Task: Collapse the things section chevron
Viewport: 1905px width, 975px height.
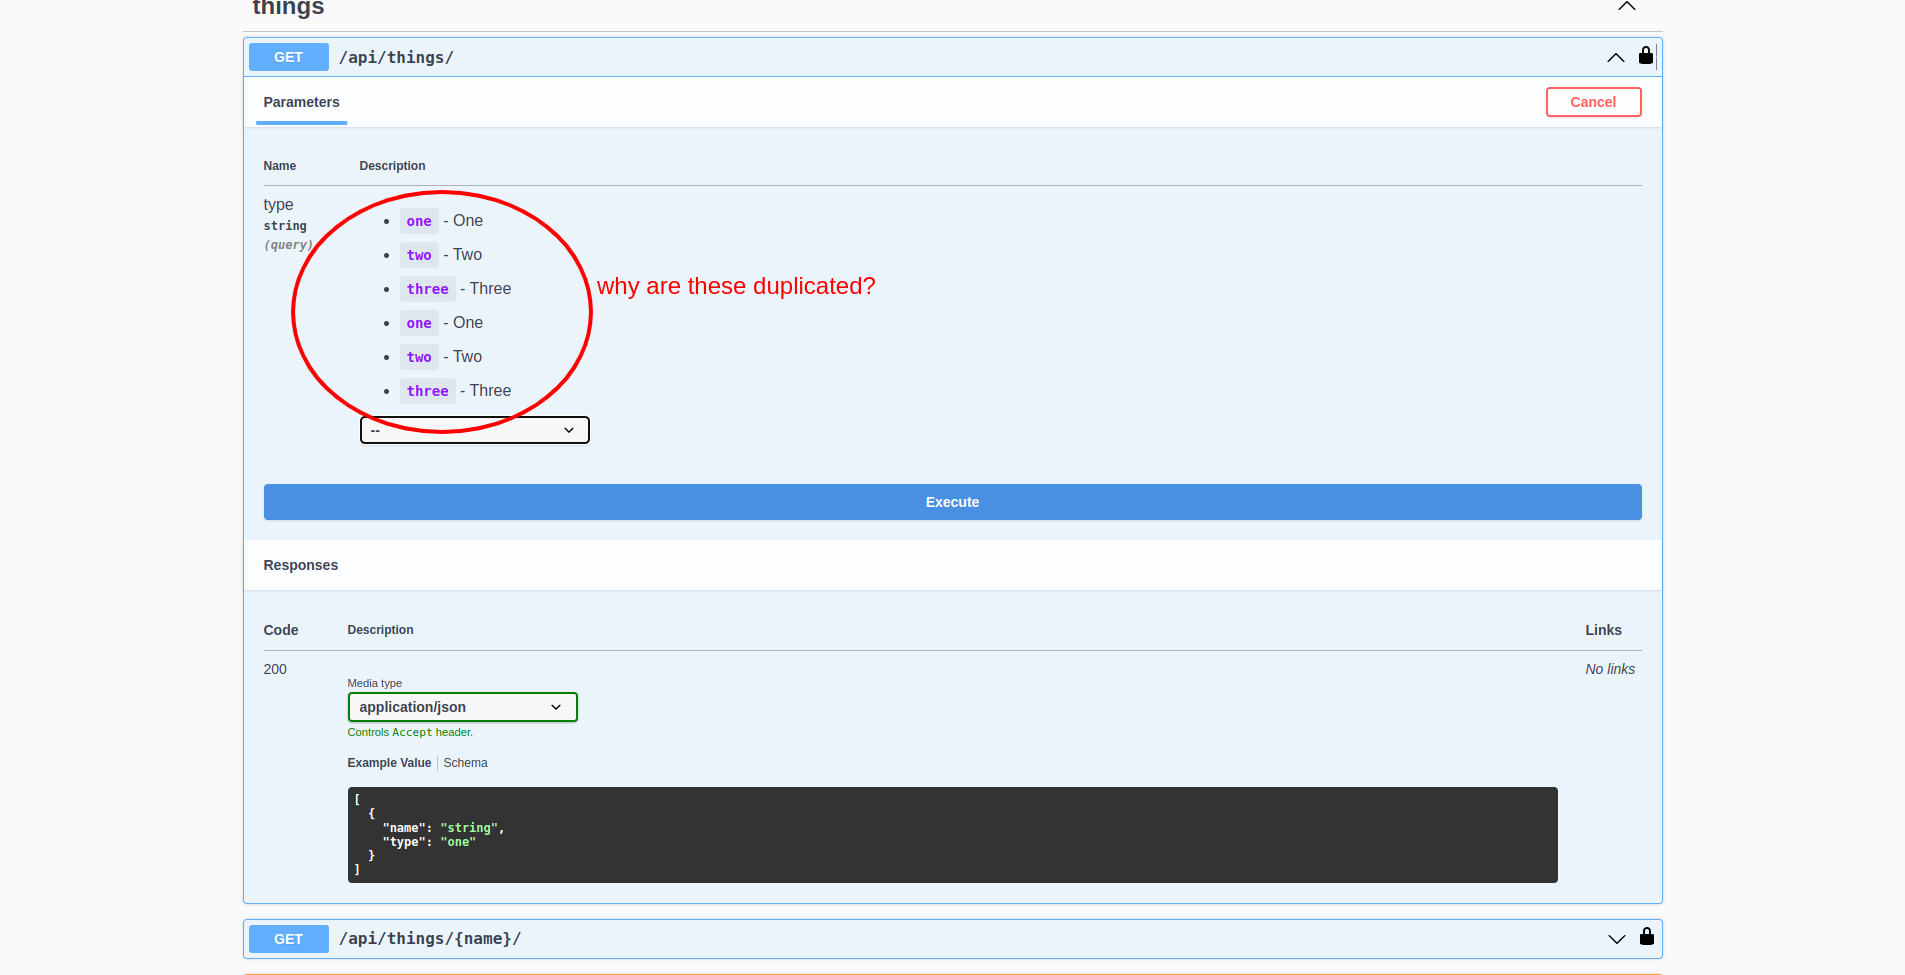Action: point(1625,6)
